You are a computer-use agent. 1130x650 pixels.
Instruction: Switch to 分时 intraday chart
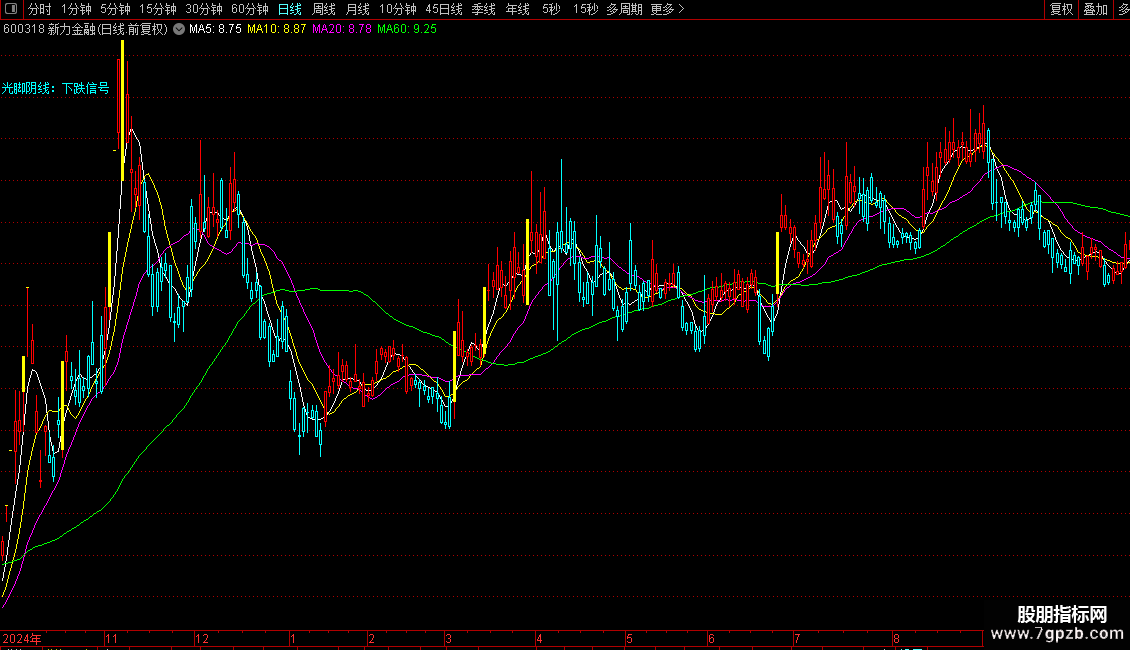[x=39, y=9]
